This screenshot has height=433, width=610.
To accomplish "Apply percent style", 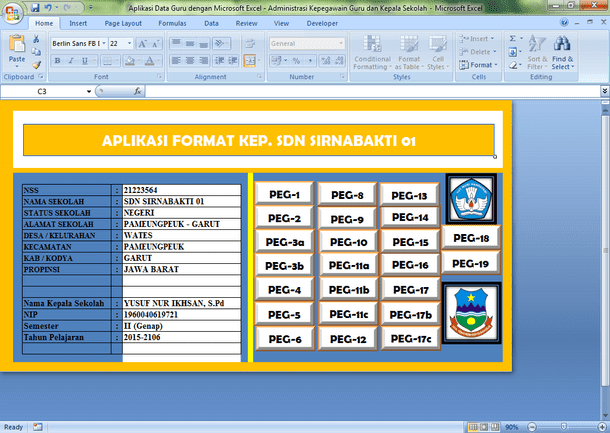I will point(296,61).
